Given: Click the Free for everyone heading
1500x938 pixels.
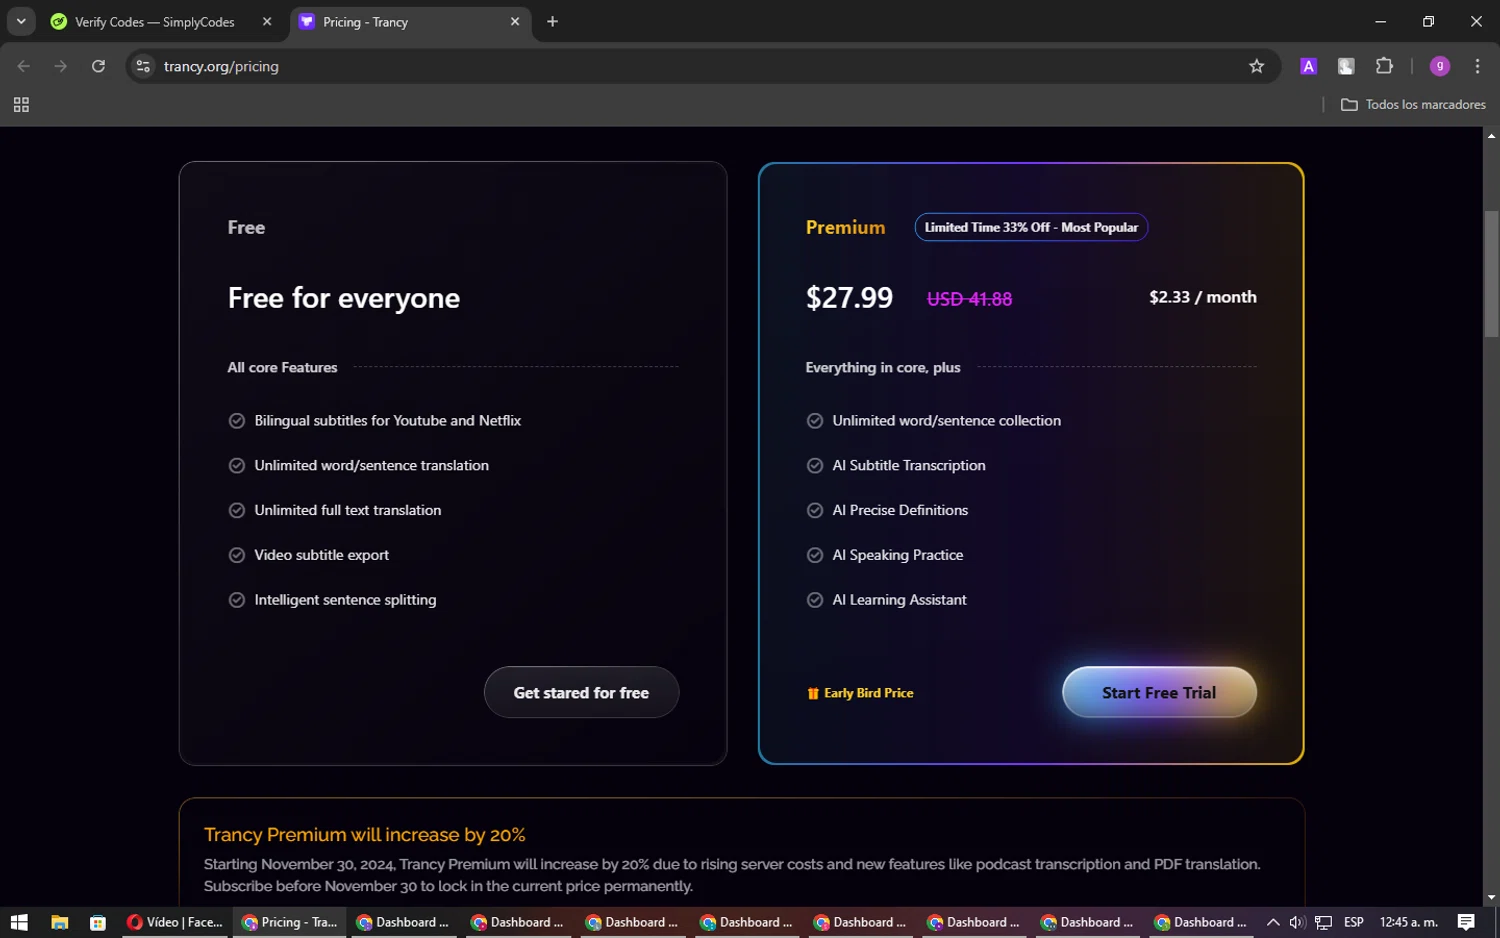Looking at the screenshot, I should pos(344,298).
